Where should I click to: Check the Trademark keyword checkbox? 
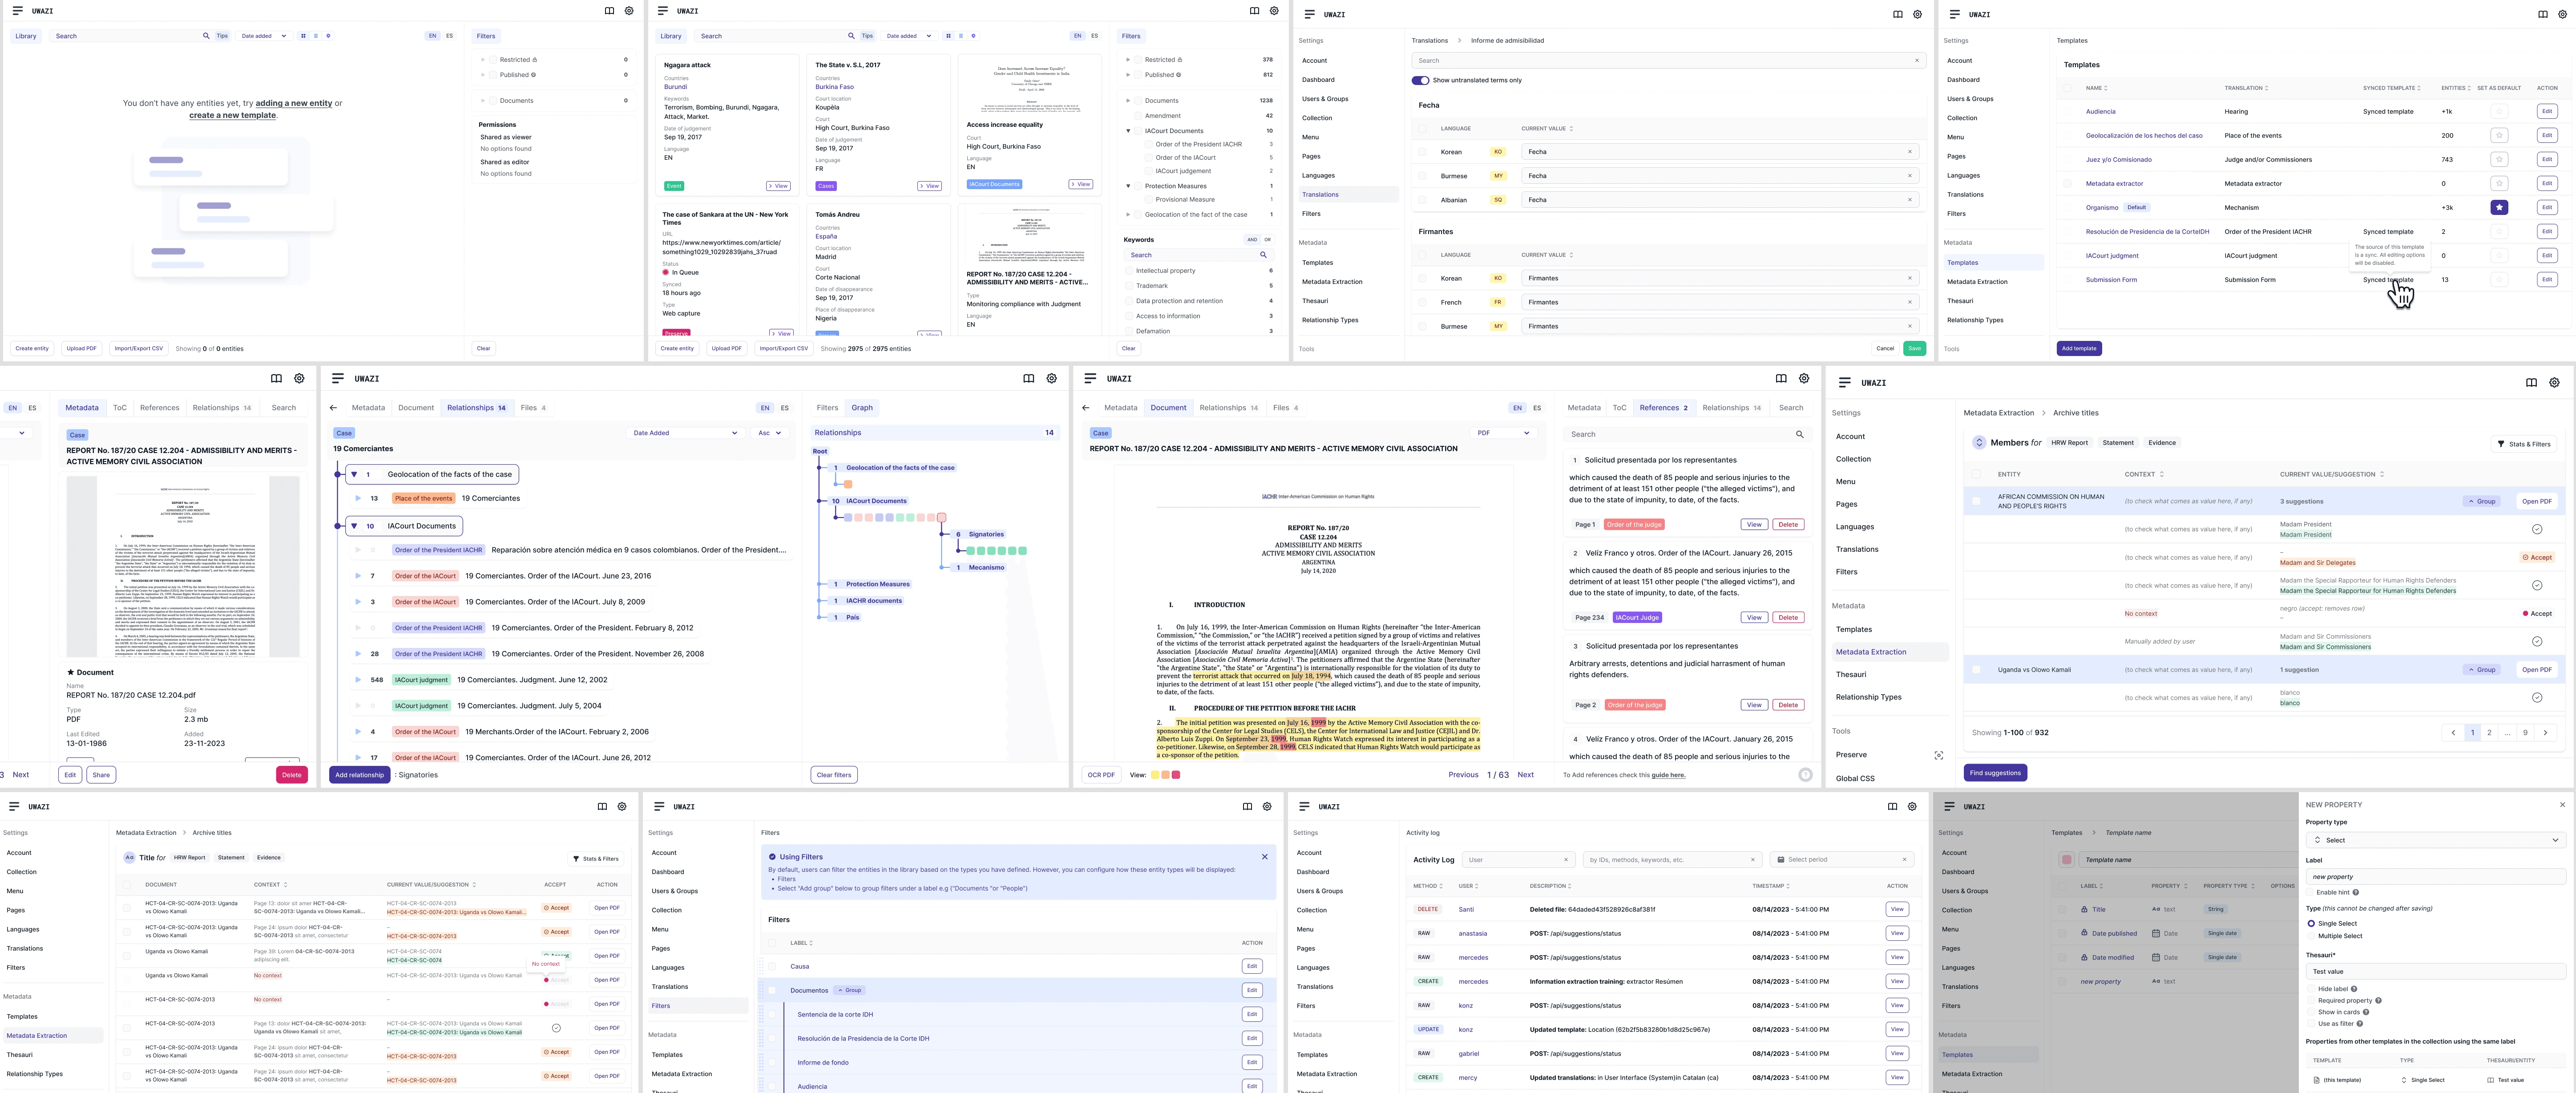tap(1129, 286)
